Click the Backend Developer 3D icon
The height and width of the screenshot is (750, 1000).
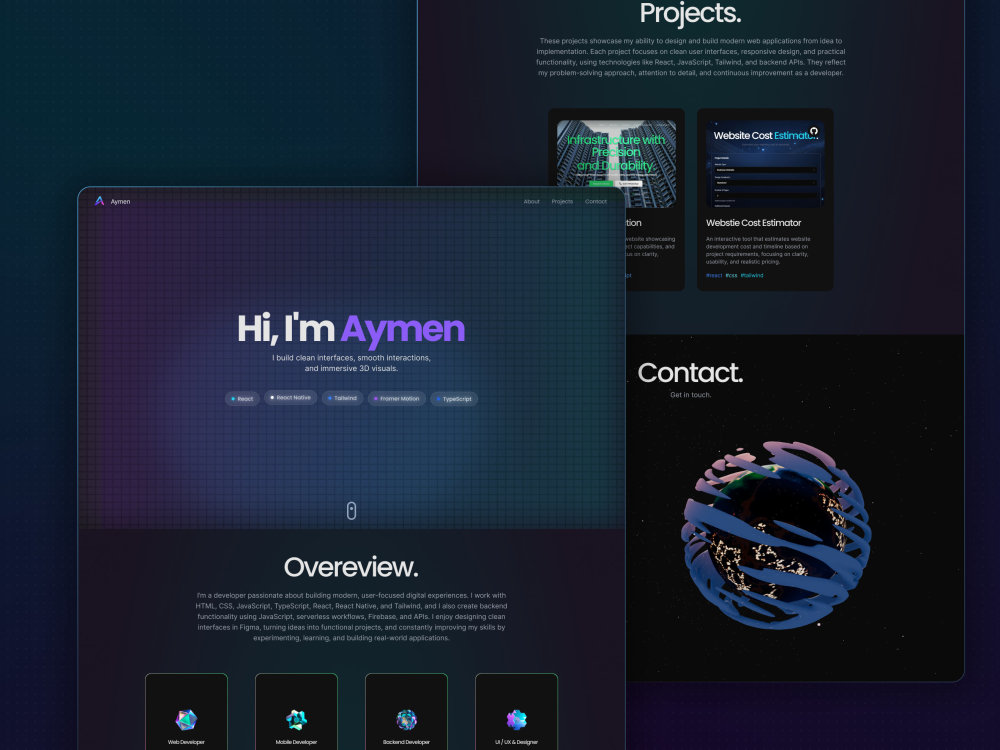406,720
